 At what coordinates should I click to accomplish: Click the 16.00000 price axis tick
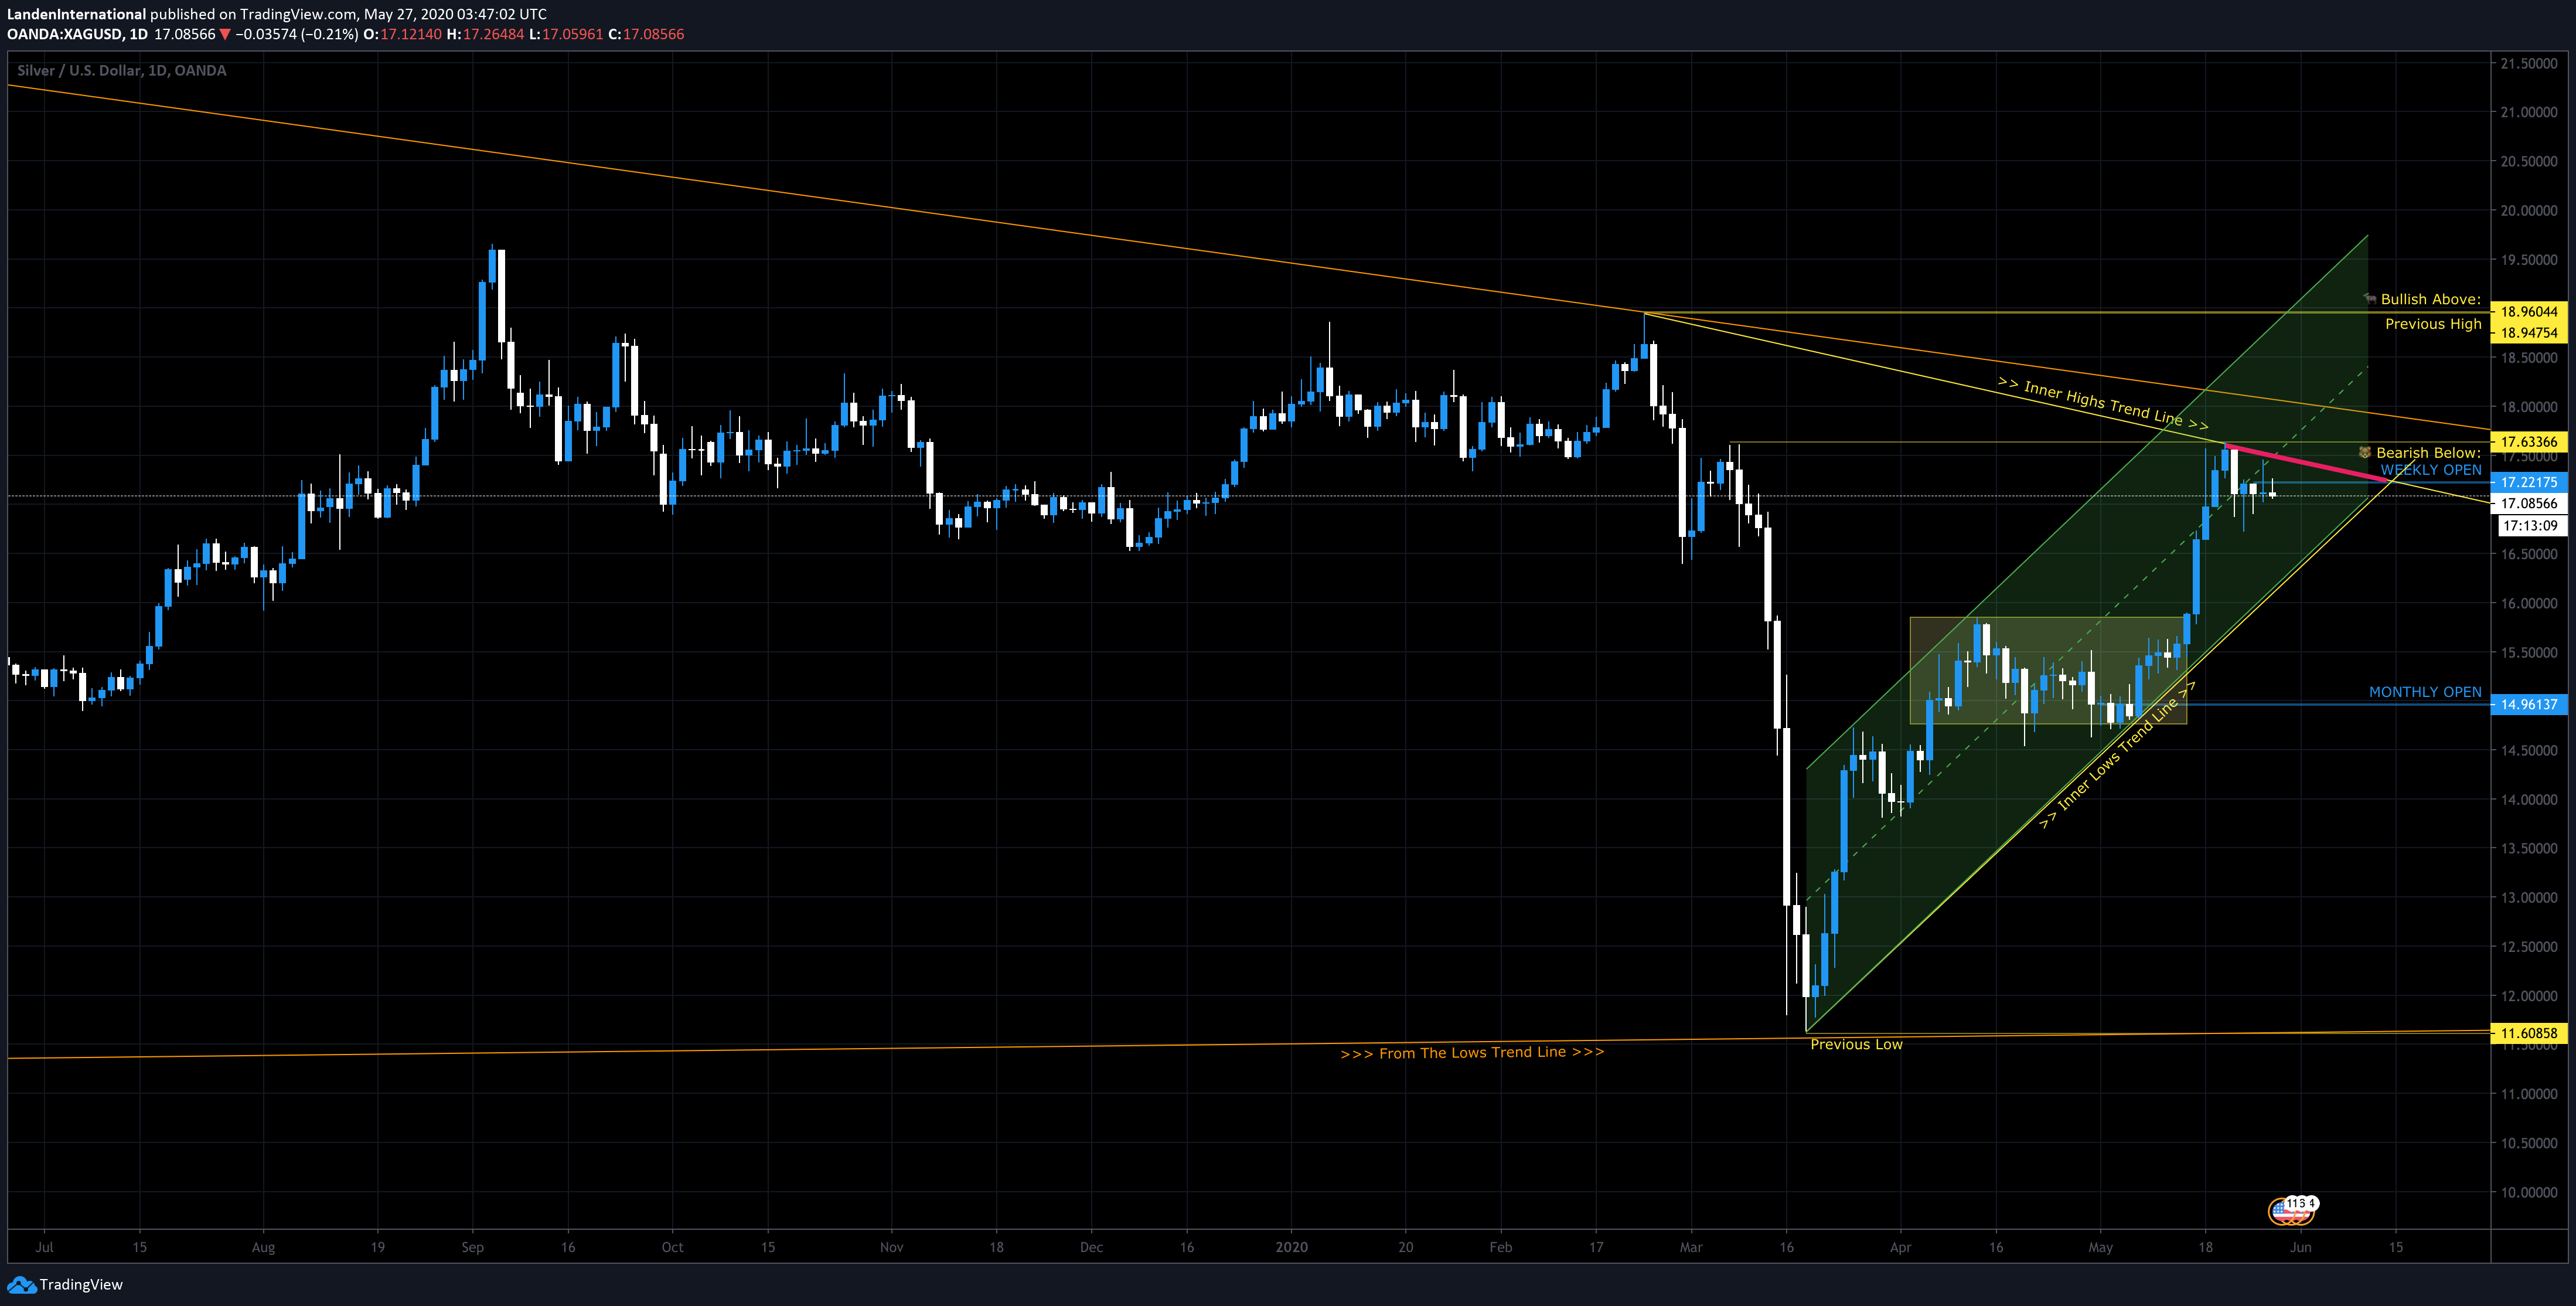(x=2529, y=603)
